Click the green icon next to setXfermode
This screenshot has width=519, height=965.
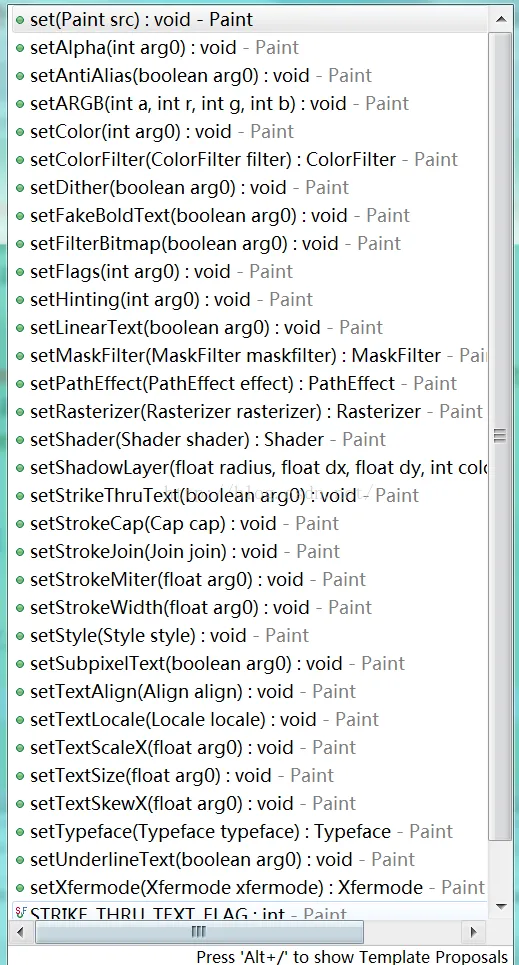tap(20, 888)
